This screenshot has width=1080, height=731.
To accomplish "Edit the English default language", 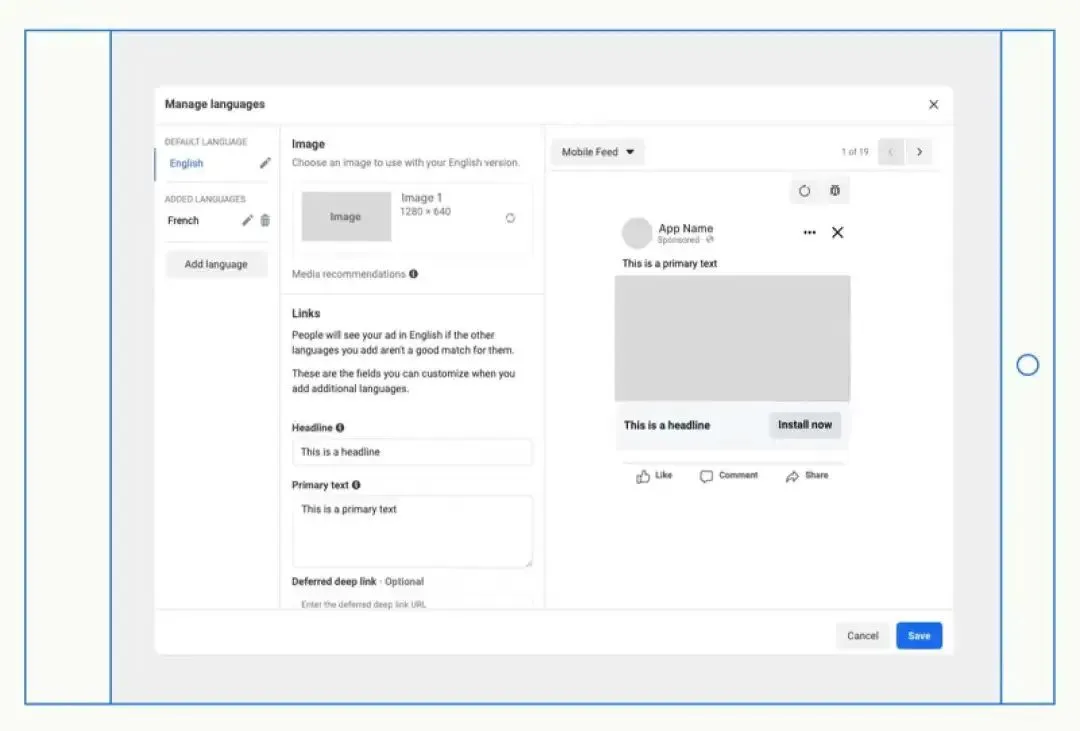I will pos(265,163).
